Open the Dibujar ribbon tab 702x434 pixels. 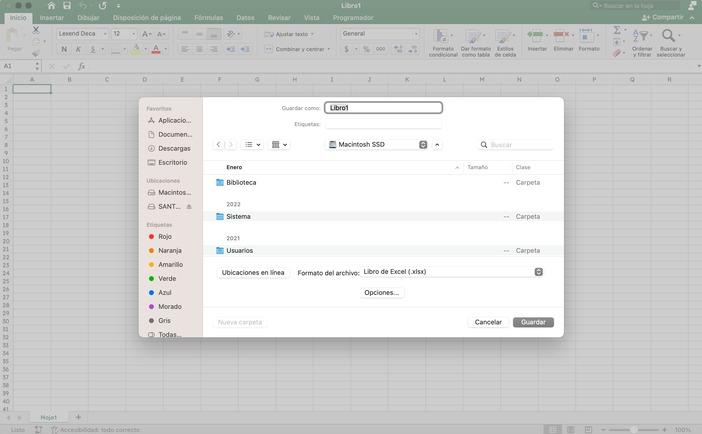[x=88, y=17]
